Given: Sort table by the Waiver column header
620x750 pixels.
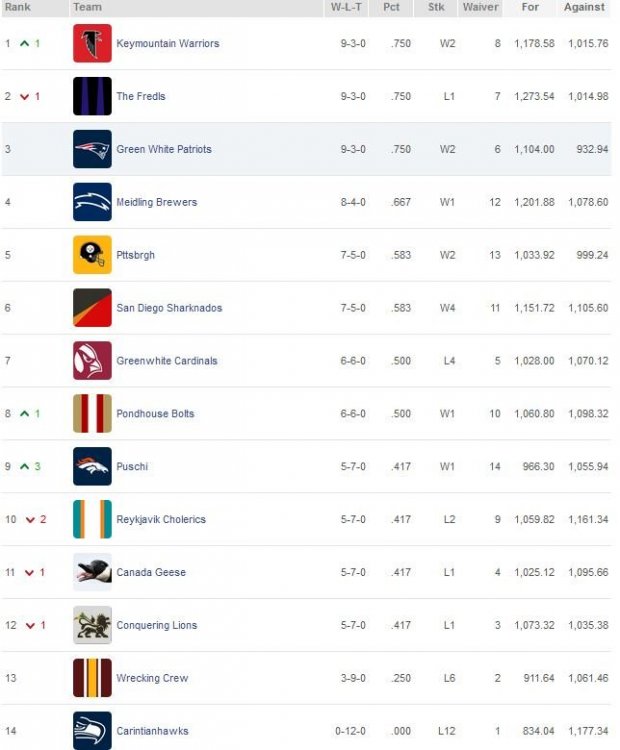Looking at the screenshot, I should [x=480, y=7].
